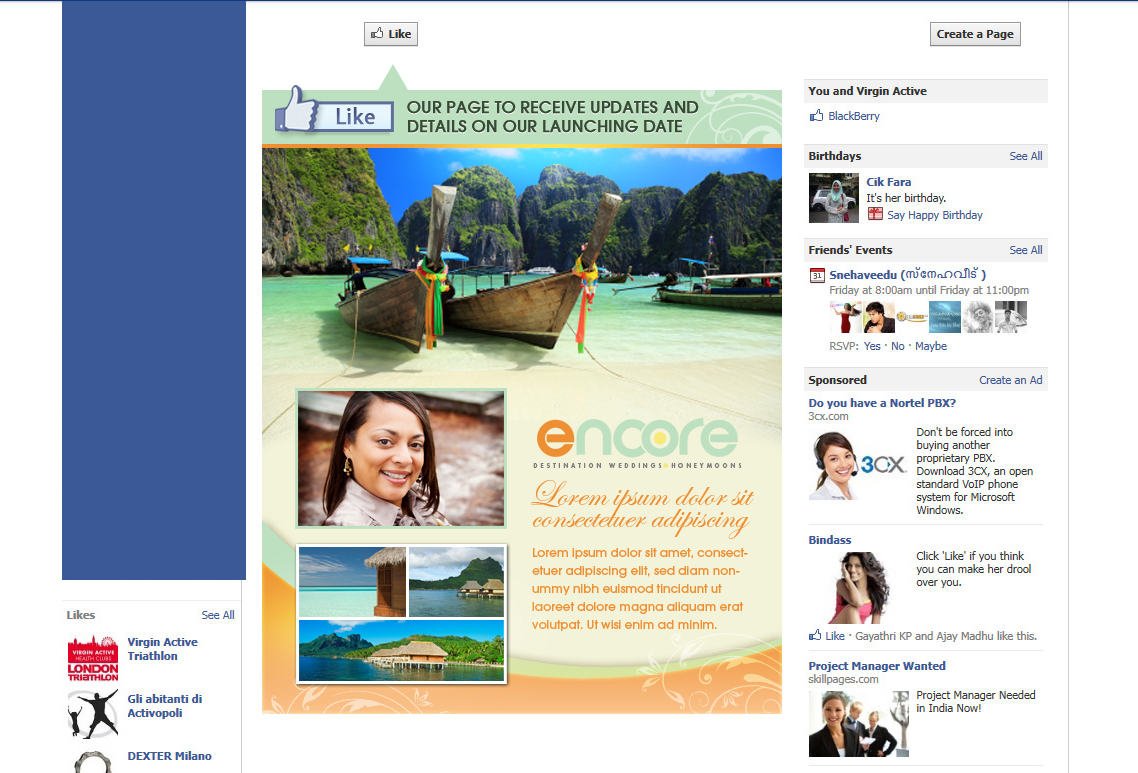Expand See All in the Likes section
This screenshot has height=773, width=1138.
point(217,615)
